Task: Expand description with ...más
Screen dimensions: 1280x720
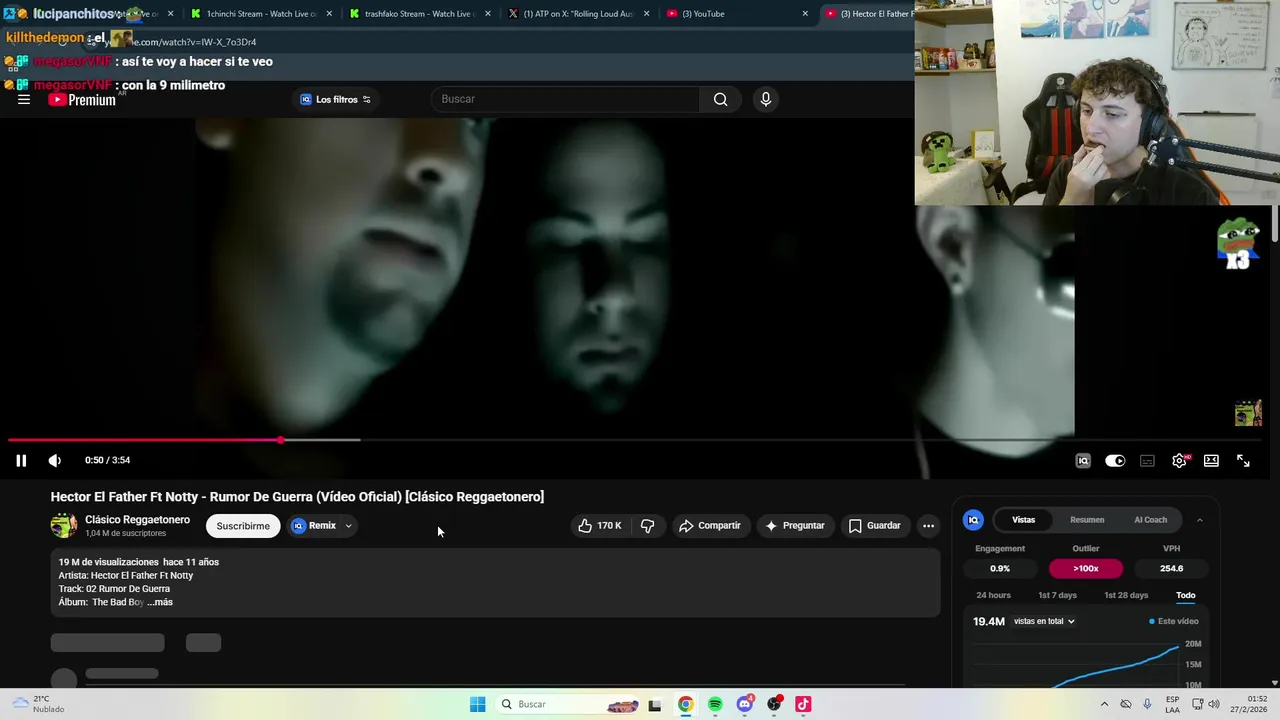Action: tap(160, 602)
